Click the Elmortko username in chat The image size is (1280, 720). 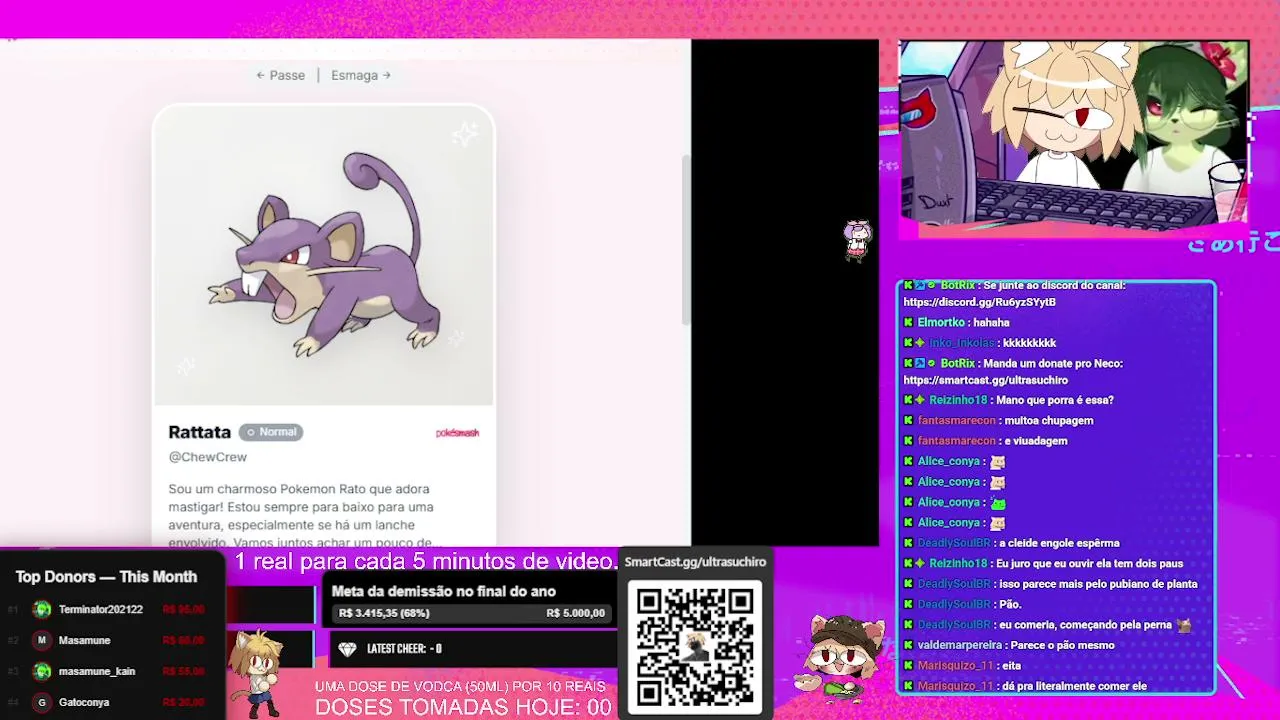[941, 323]
